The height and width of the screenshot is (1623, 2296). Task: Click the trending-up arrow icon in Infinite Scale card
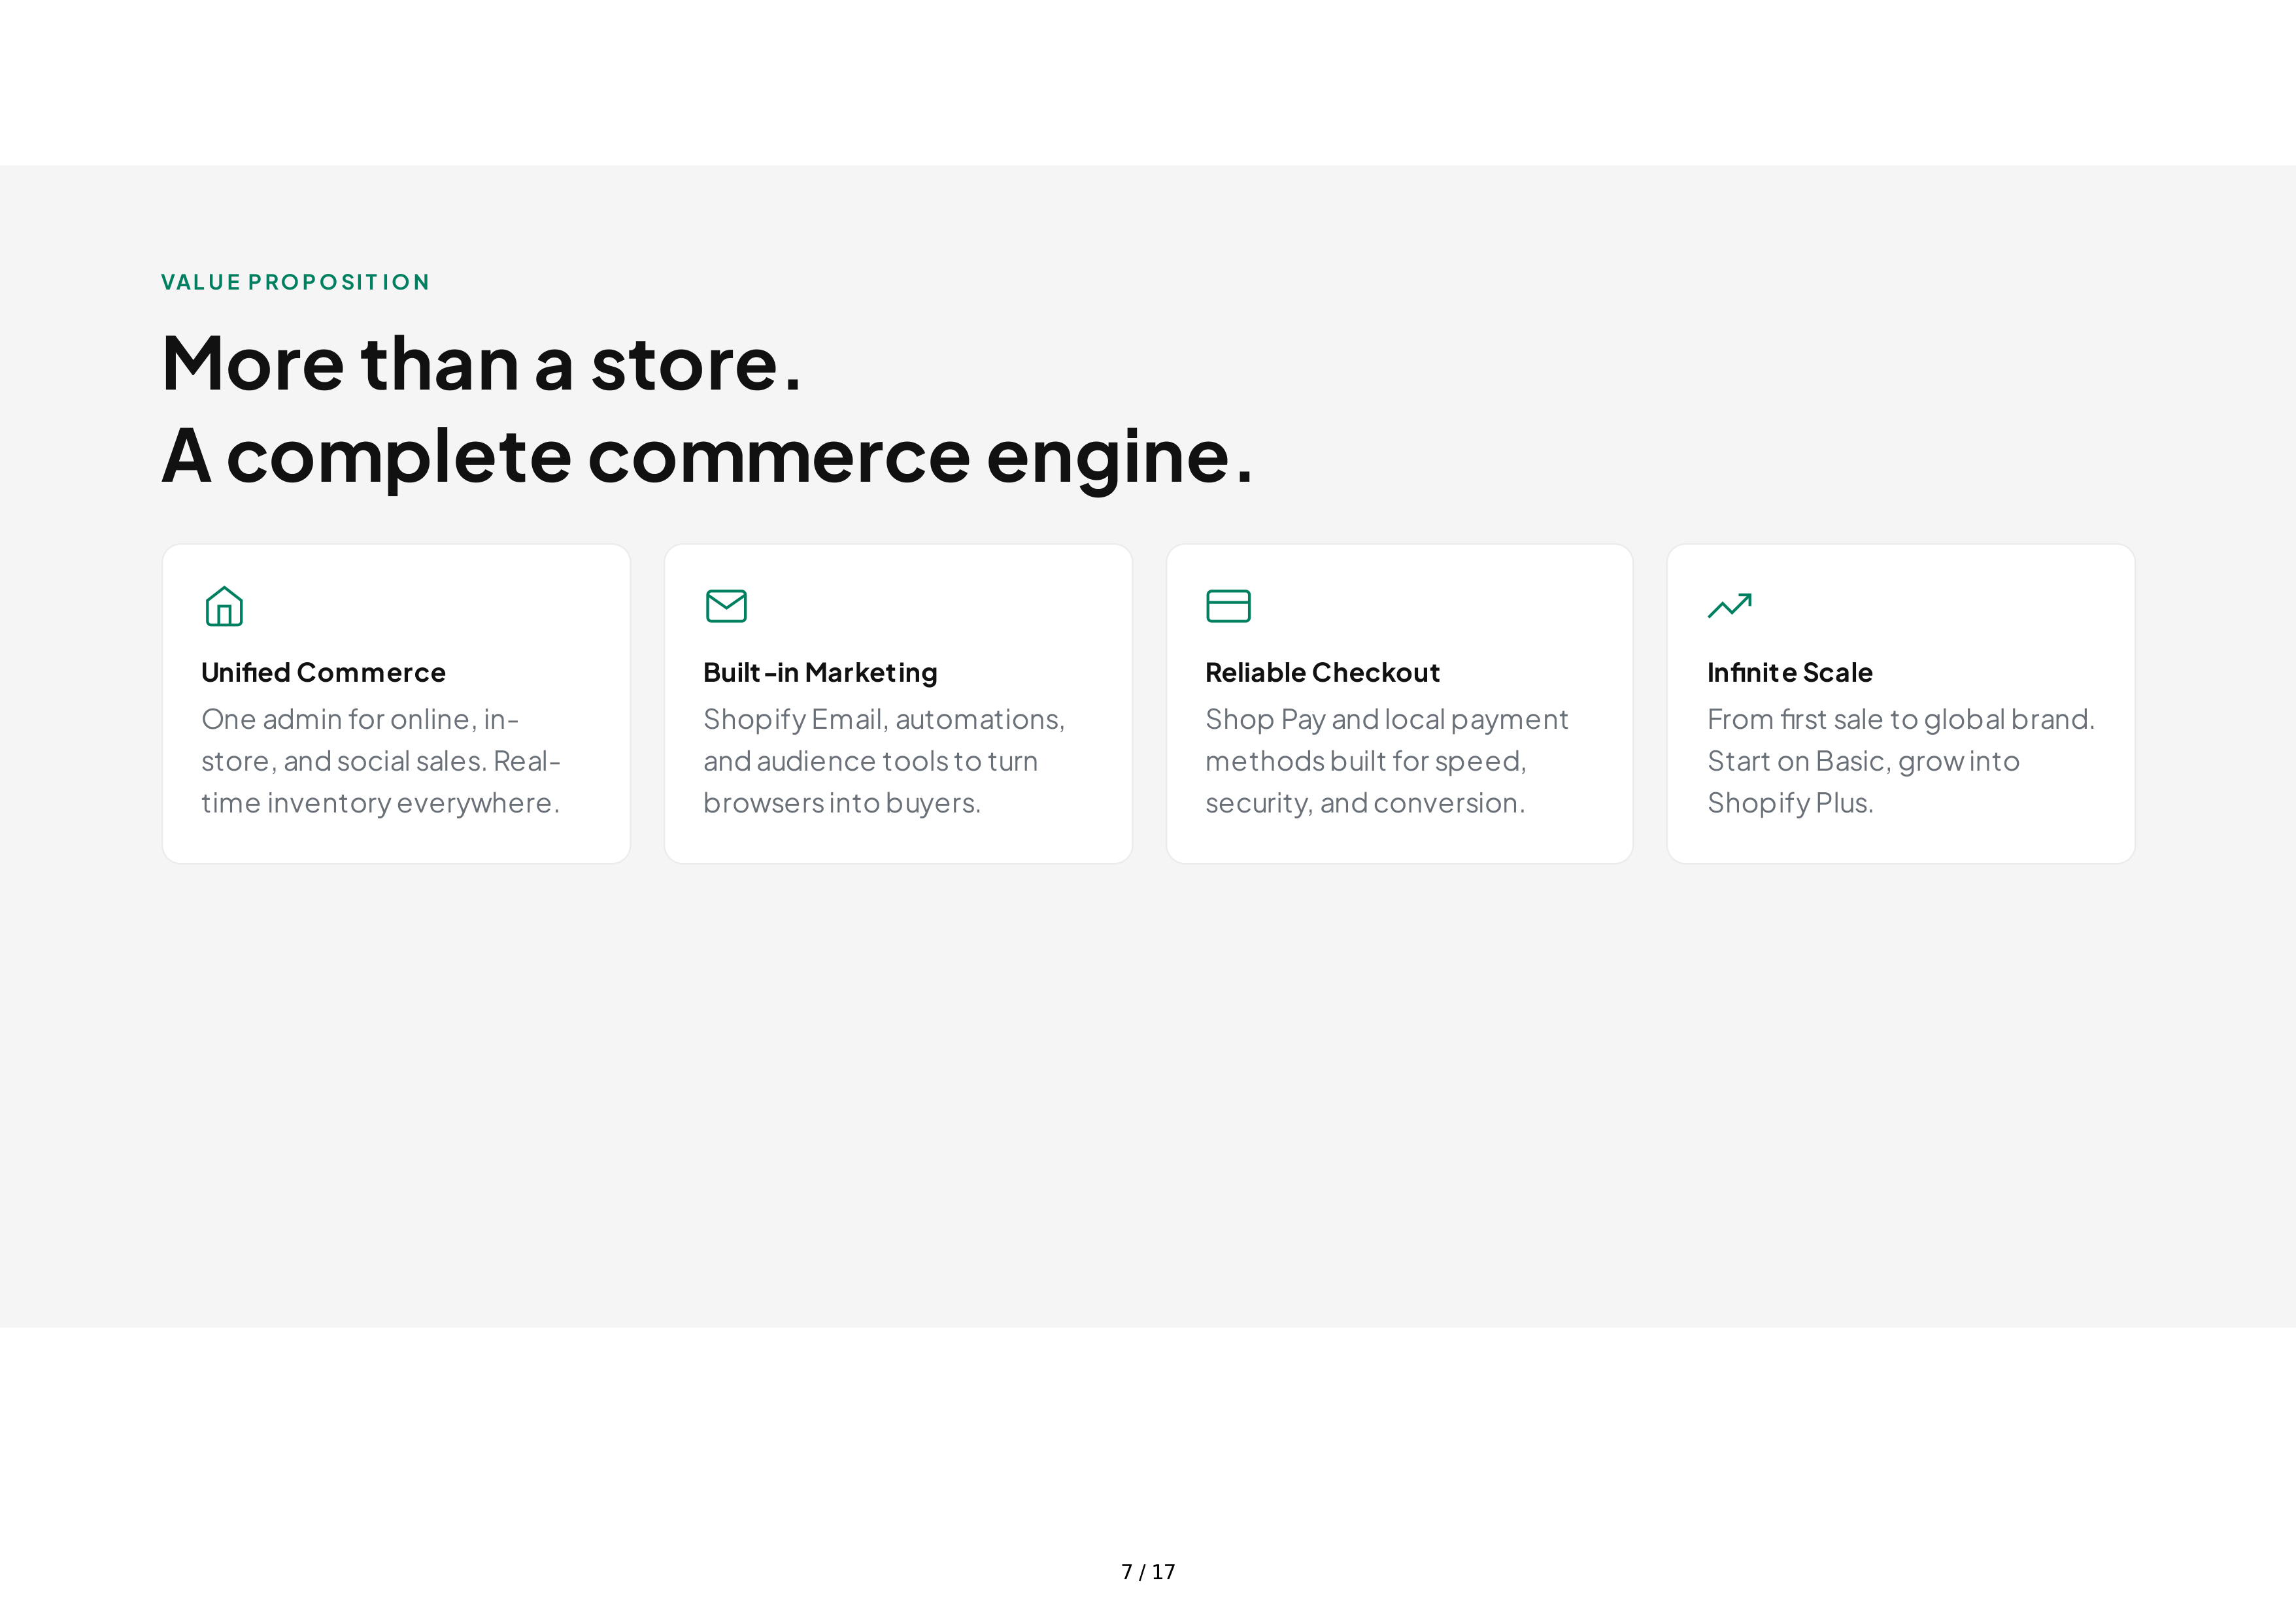[1729, 606]
